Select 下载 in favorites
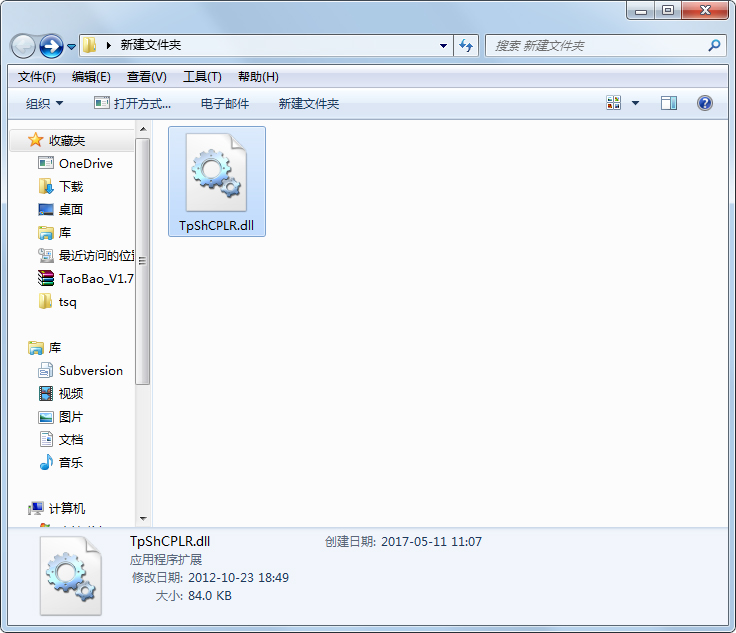 [71, 186]
